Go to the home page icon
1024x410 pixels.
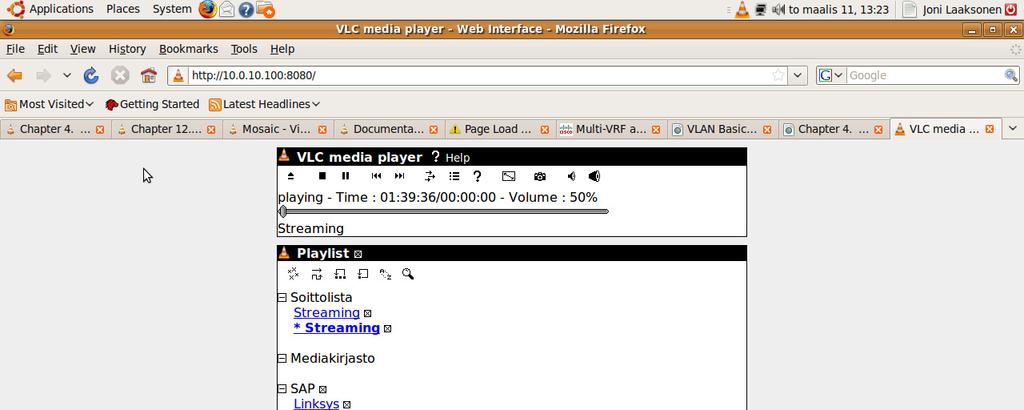(x=149, y=76)
